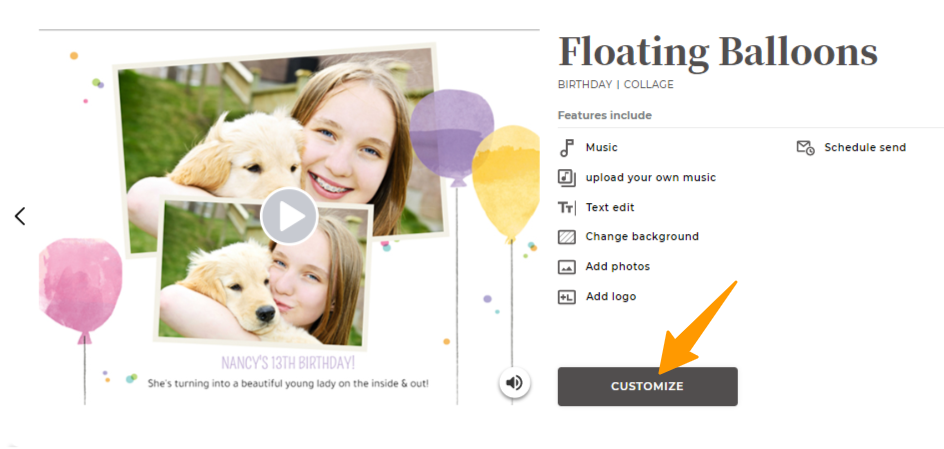Click the CUSTOMIZE button
Screen dimensions: 944x449
click(x=647, y=386)
